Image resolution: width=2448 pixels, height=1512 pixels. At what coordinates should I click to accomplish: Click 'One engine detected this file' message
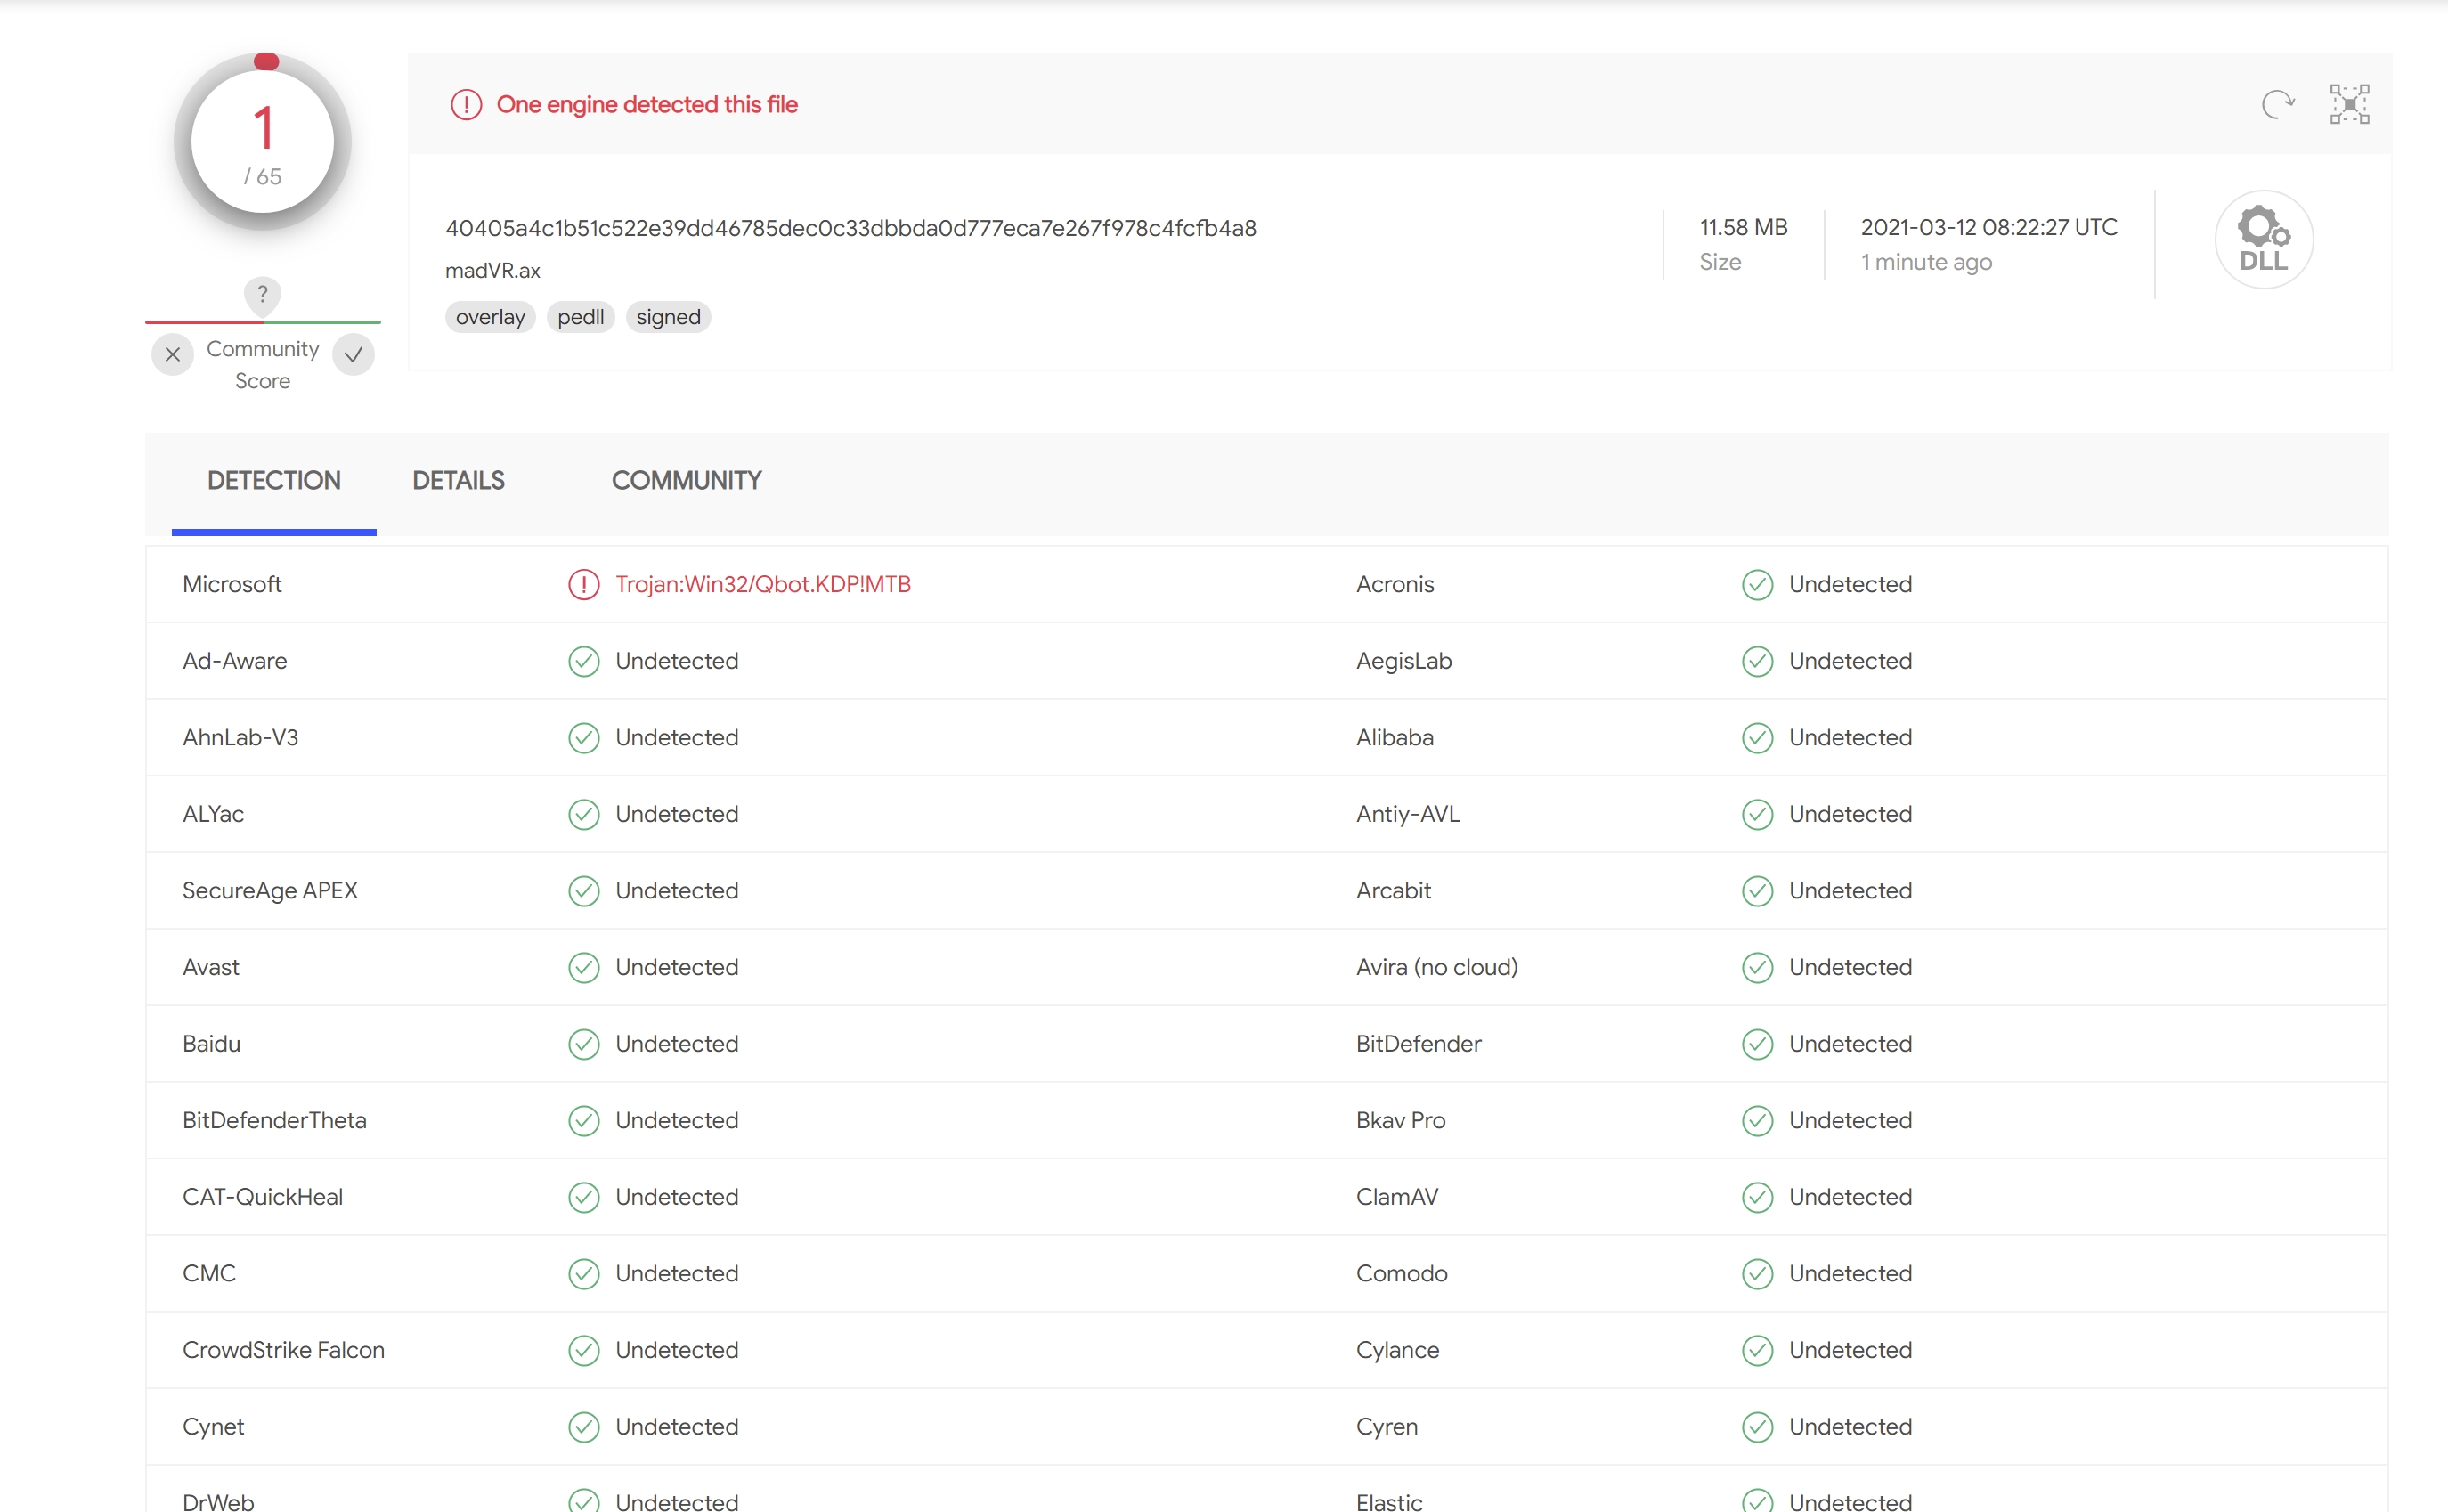[x=647, y=104]
